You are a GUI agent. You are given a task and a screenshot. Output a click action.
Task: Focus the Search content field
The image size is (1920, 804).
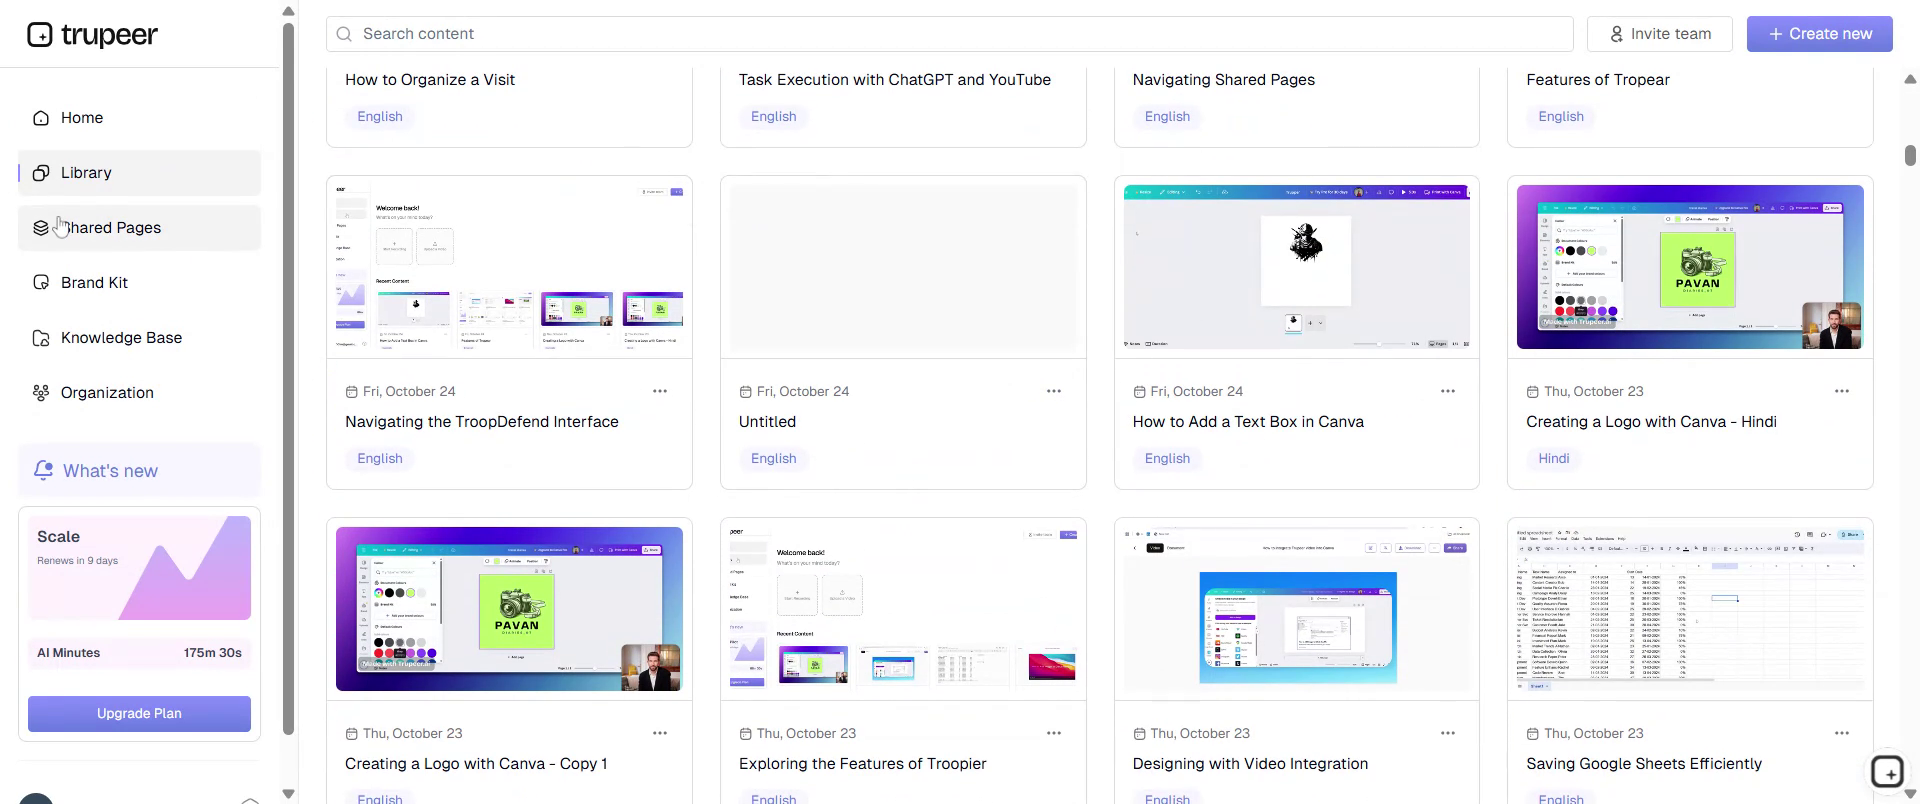pos(949,34)
